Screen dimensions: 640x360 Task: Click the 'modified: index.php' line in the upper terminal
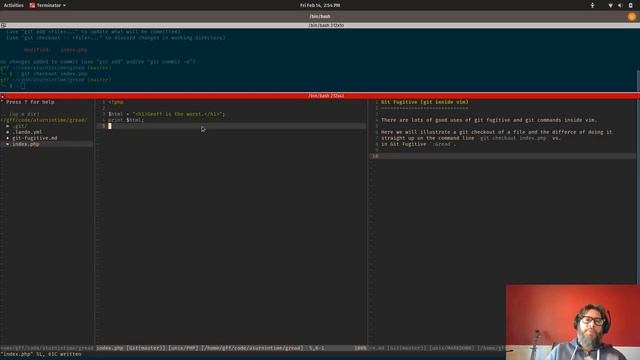[56, 50]
